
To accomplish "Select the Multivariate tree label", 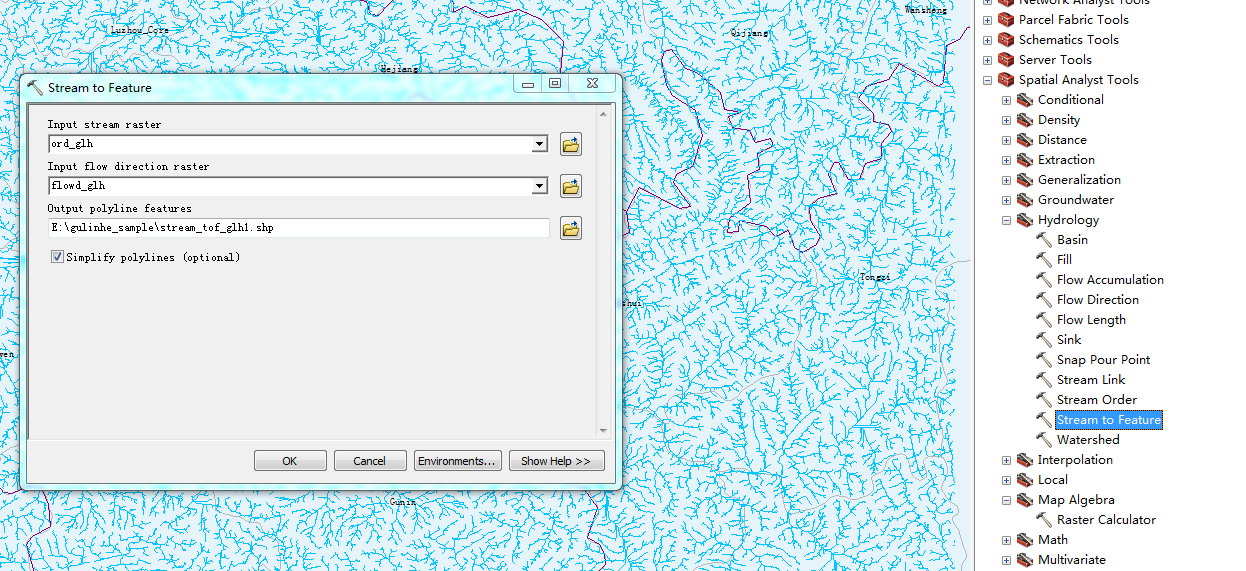I will (x=1071, y=560).
